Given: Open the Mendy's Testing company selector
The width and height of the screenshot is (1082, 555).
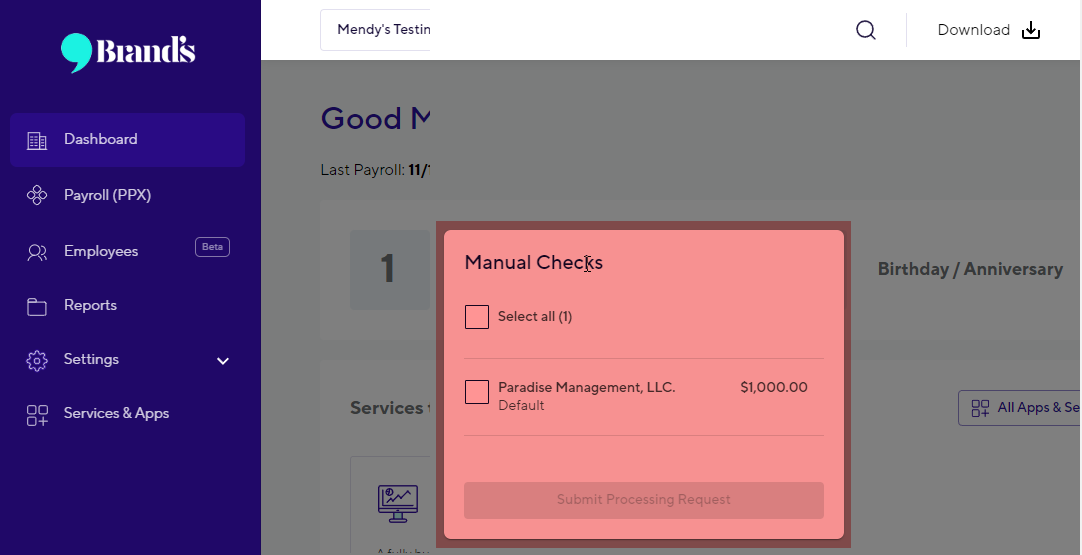Looking at the screenshot, I should tap(375, 30).
